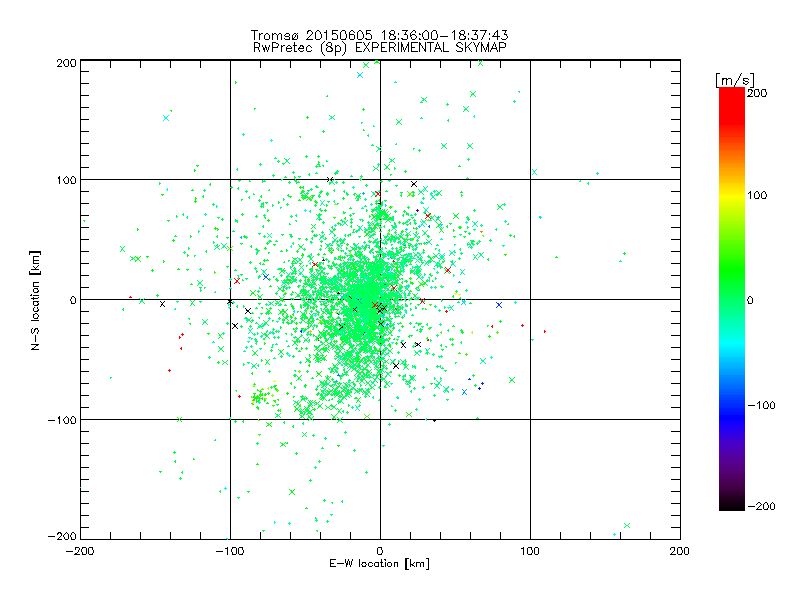This screenshot has height=600, width=800.
Task: Click the y-axis tick label '200'
Action: point(66,63)
